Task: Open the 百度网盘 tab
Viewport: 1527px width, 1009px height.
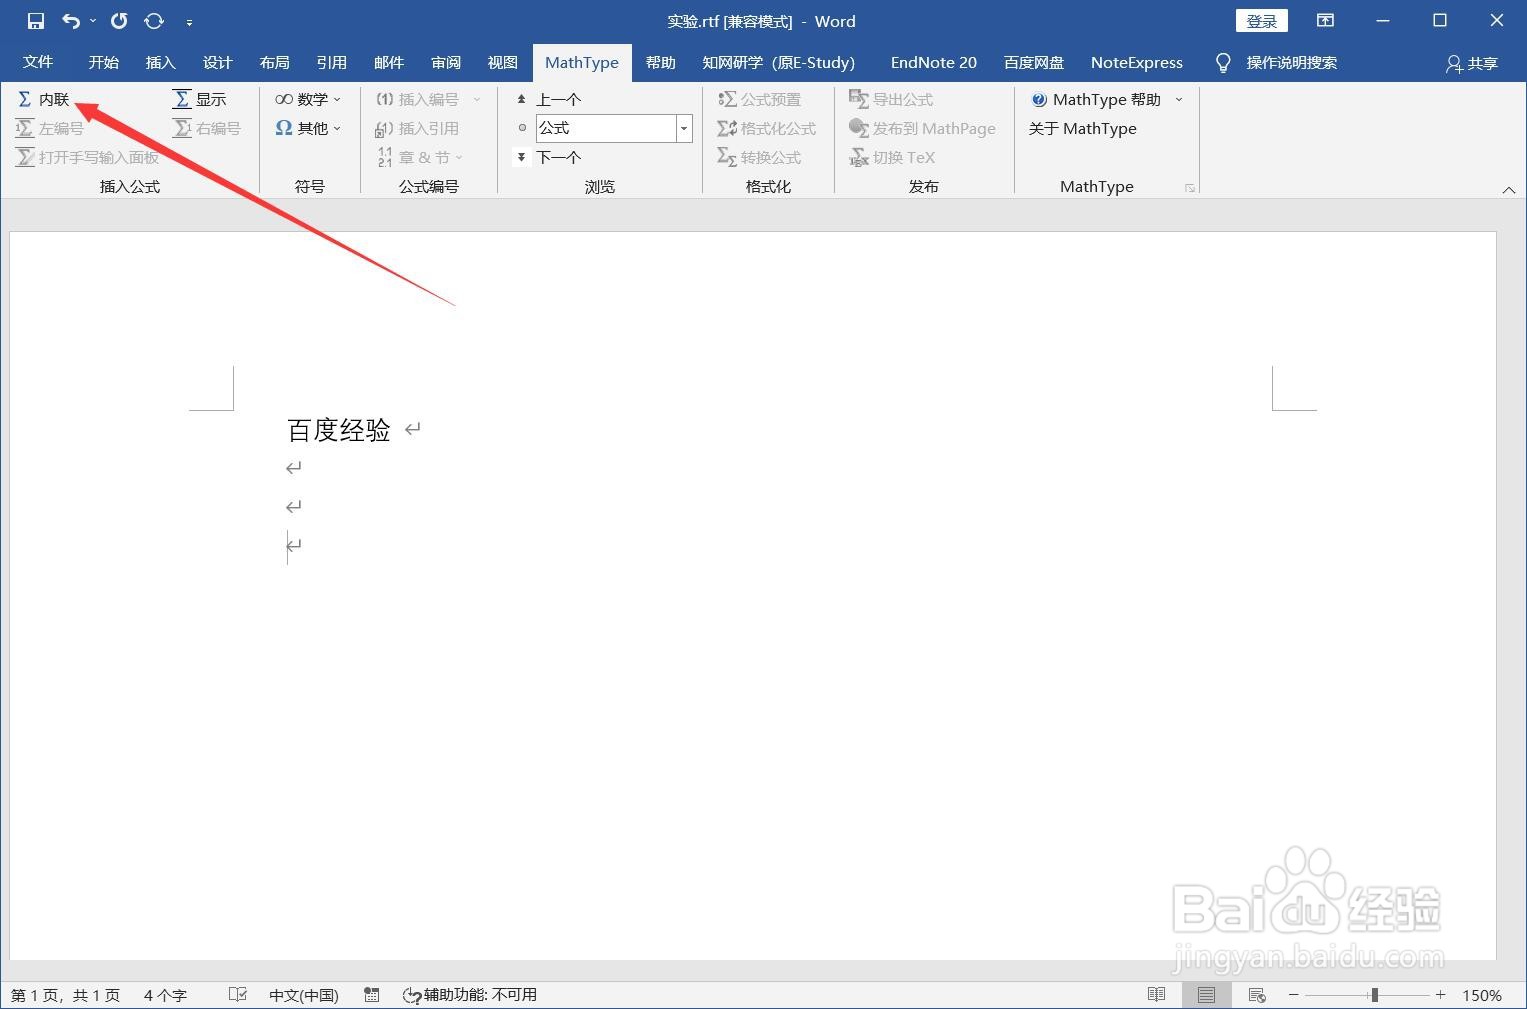Action: [x=1033, y=62]
